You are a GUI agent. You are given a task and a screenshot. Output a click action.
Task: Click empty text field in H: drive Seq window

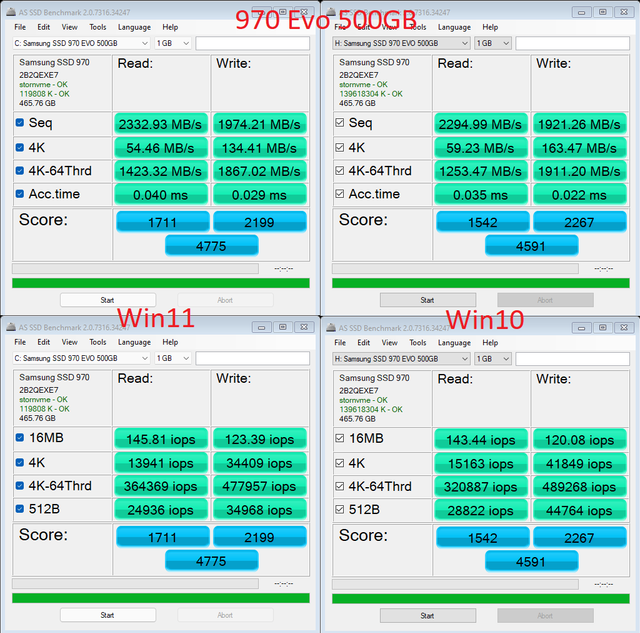[572, 43]
